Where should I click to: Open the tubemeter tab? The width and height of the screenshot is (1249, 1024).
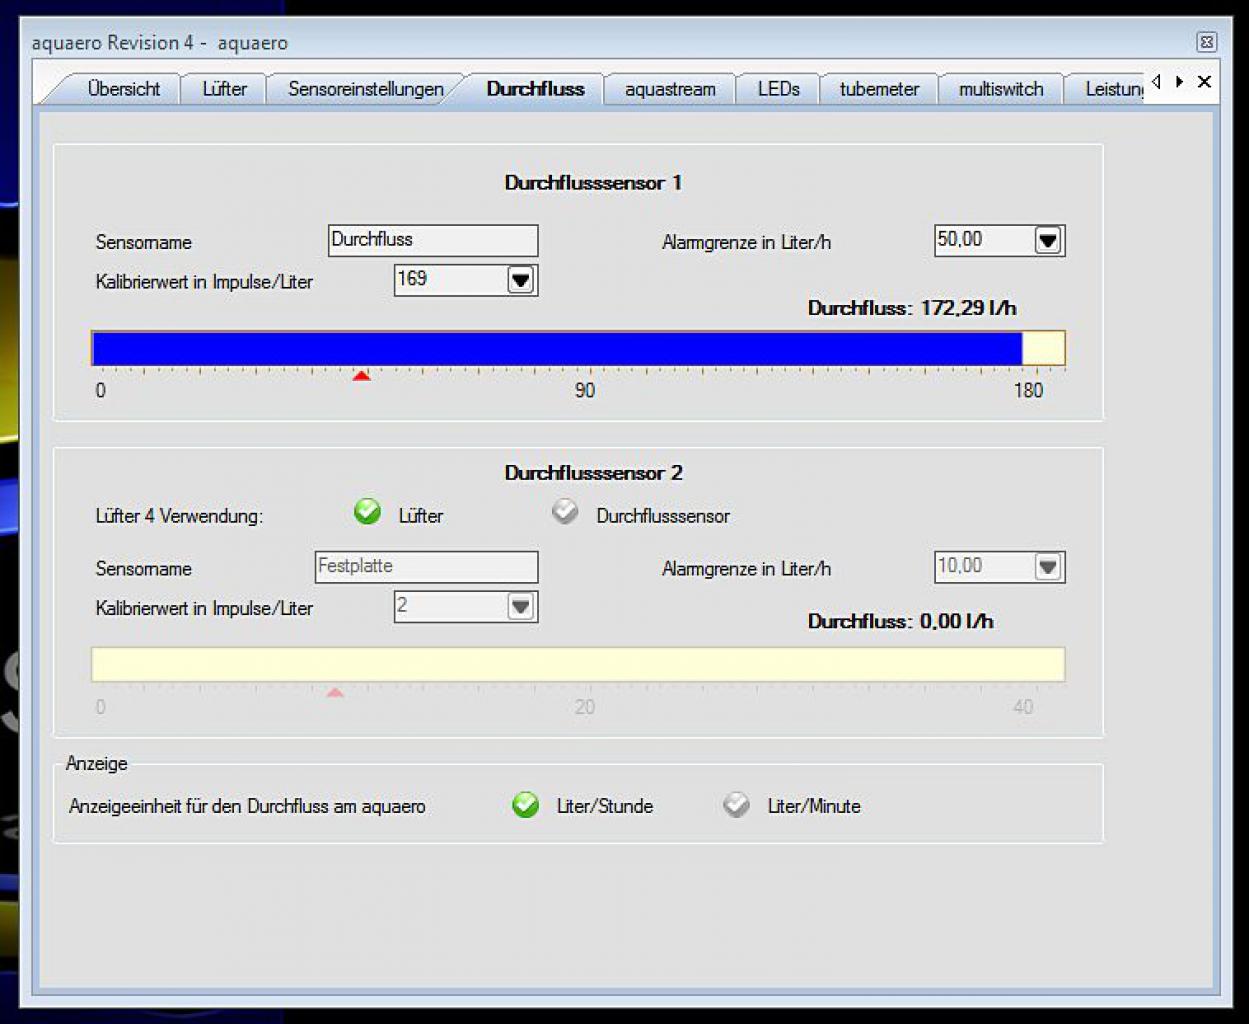click(x=879, y=89)
